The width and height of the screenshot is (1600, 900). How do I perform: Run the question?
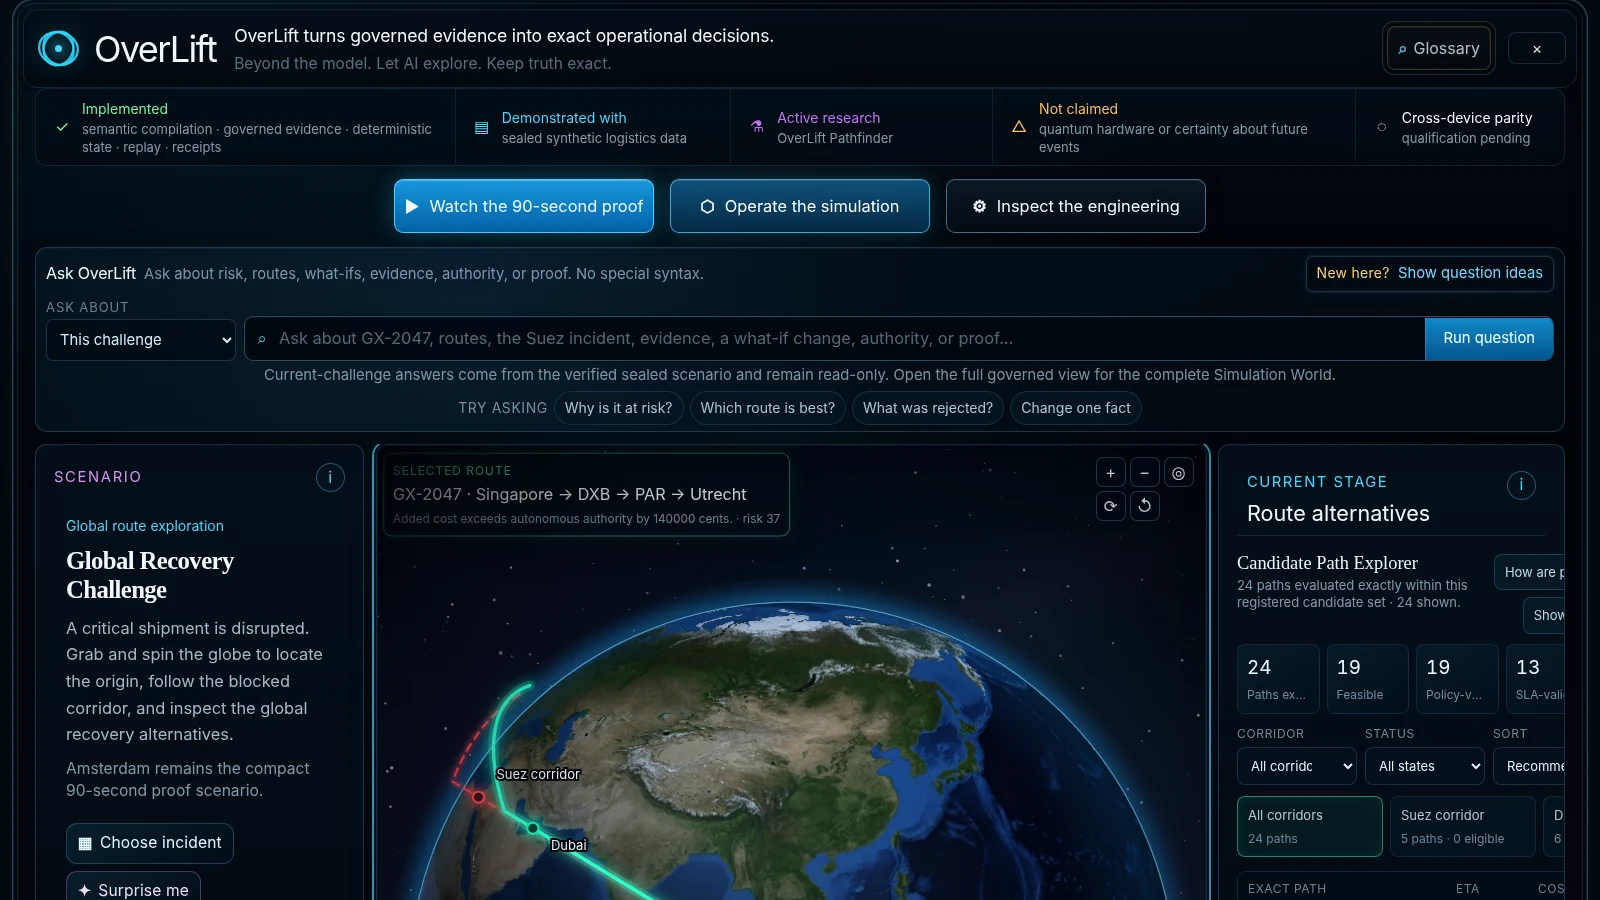[1488, 338]
